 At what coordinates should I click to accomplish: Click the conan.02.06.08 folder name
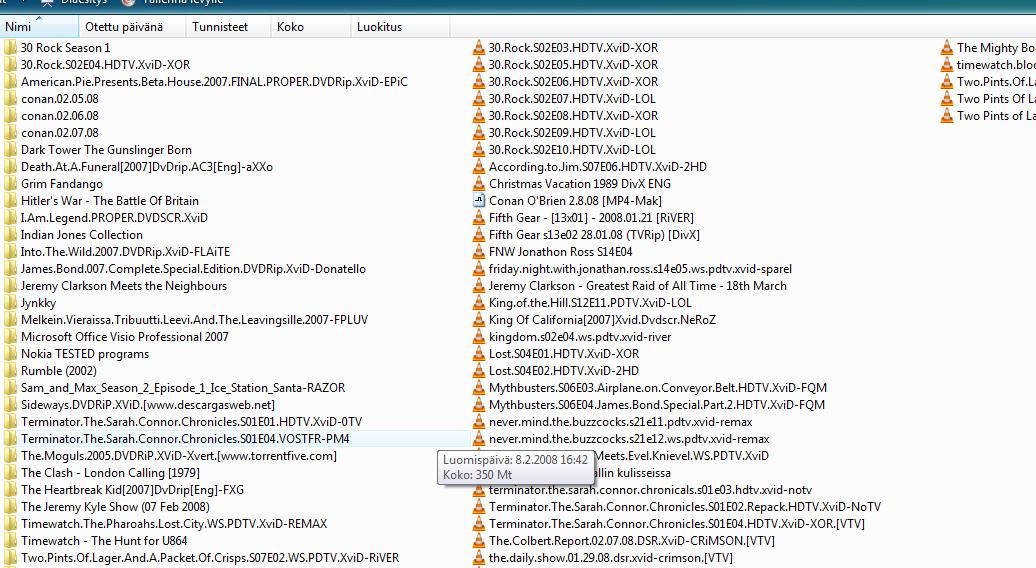(59, 116)
